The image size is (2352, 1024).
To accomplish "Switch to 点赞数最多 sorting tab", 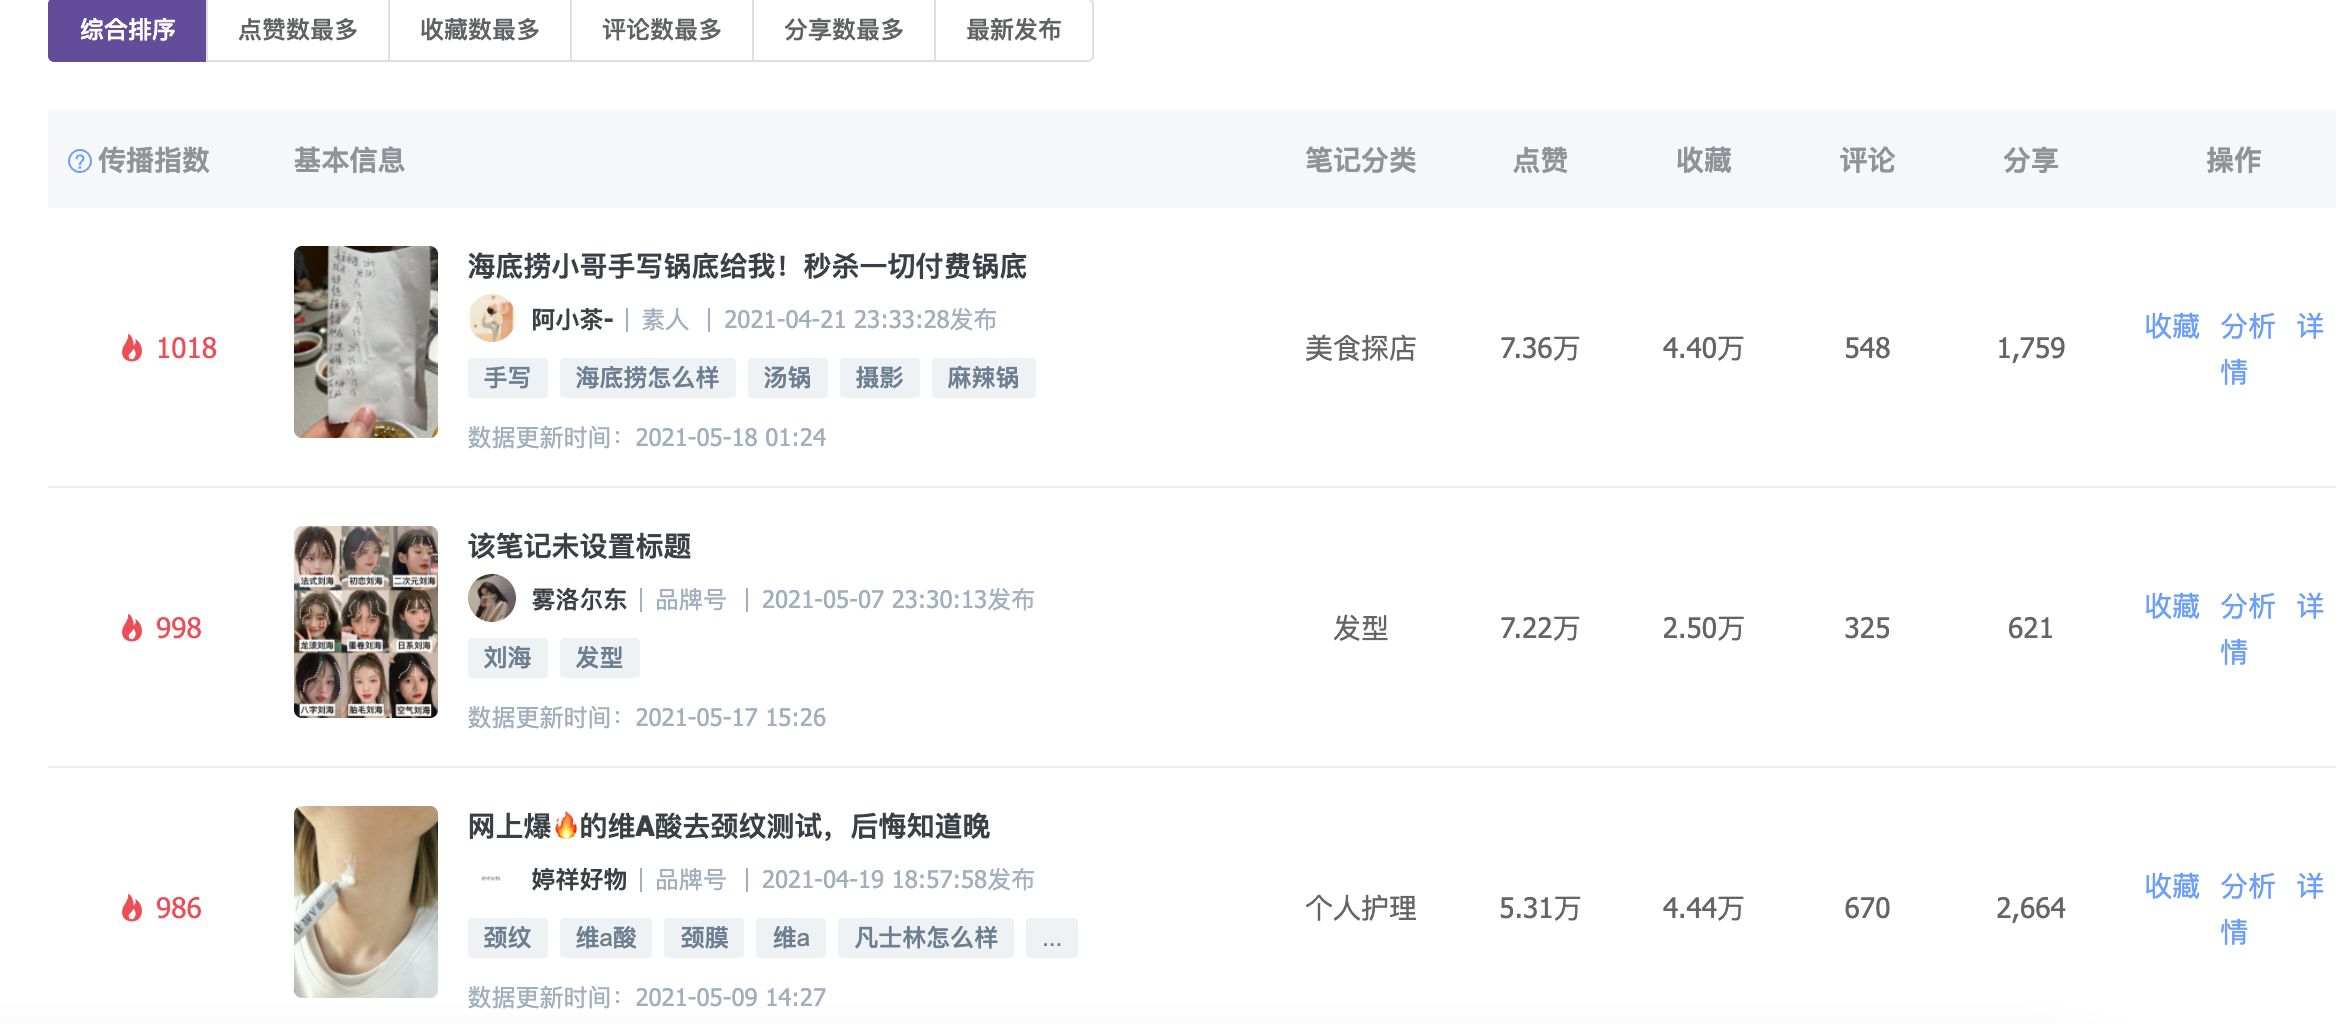I will point(300,30).
